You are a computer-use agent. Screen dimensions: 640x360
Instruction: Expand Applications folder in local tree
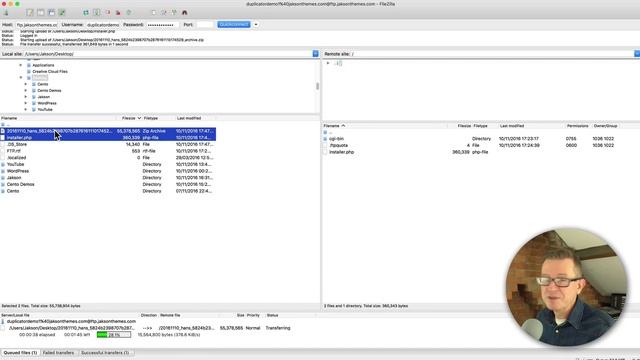(21, 65)
